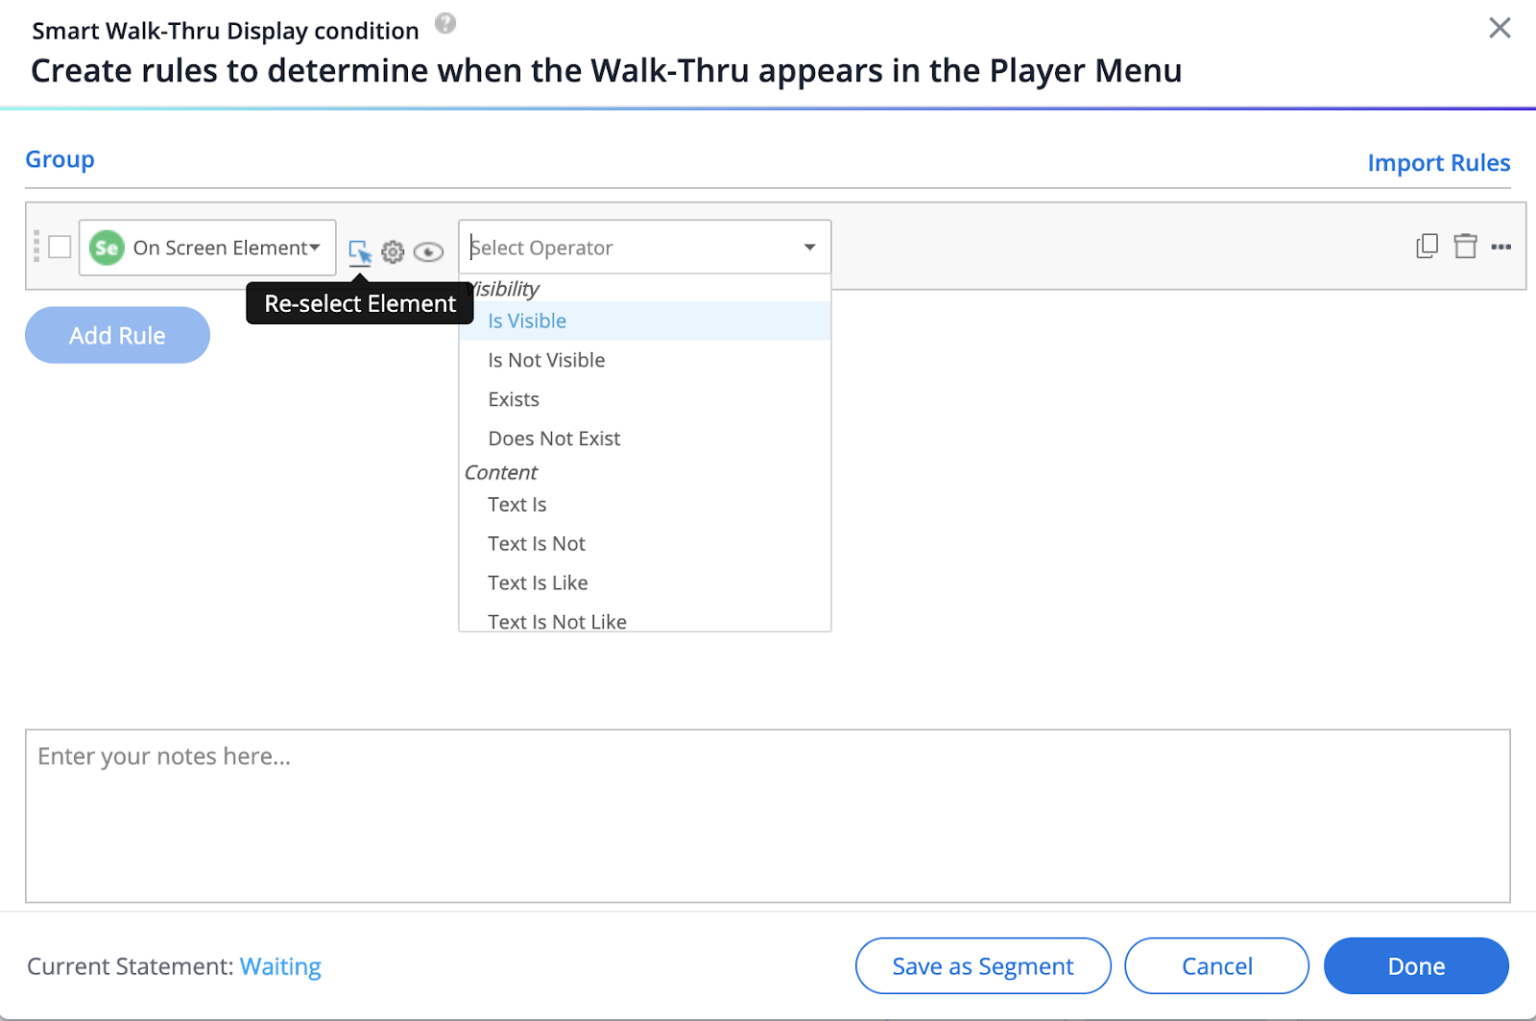The image size is (1536, 1021).
Task: Select Is Visible under Visibility
Action: pos(527,321)
